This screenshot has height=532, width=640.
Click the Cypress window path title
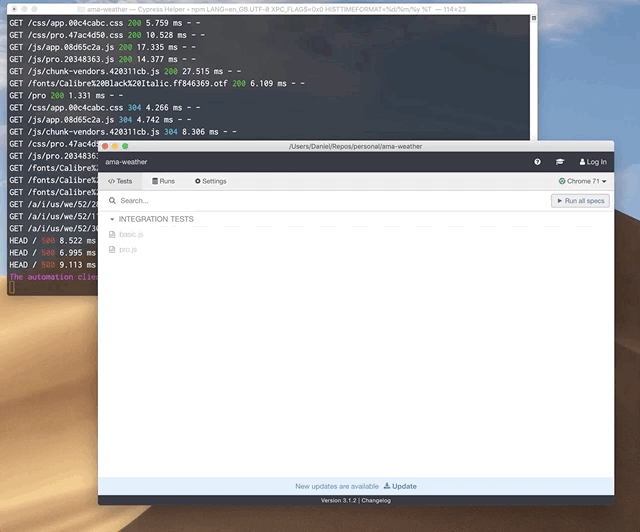coord(356,146)
